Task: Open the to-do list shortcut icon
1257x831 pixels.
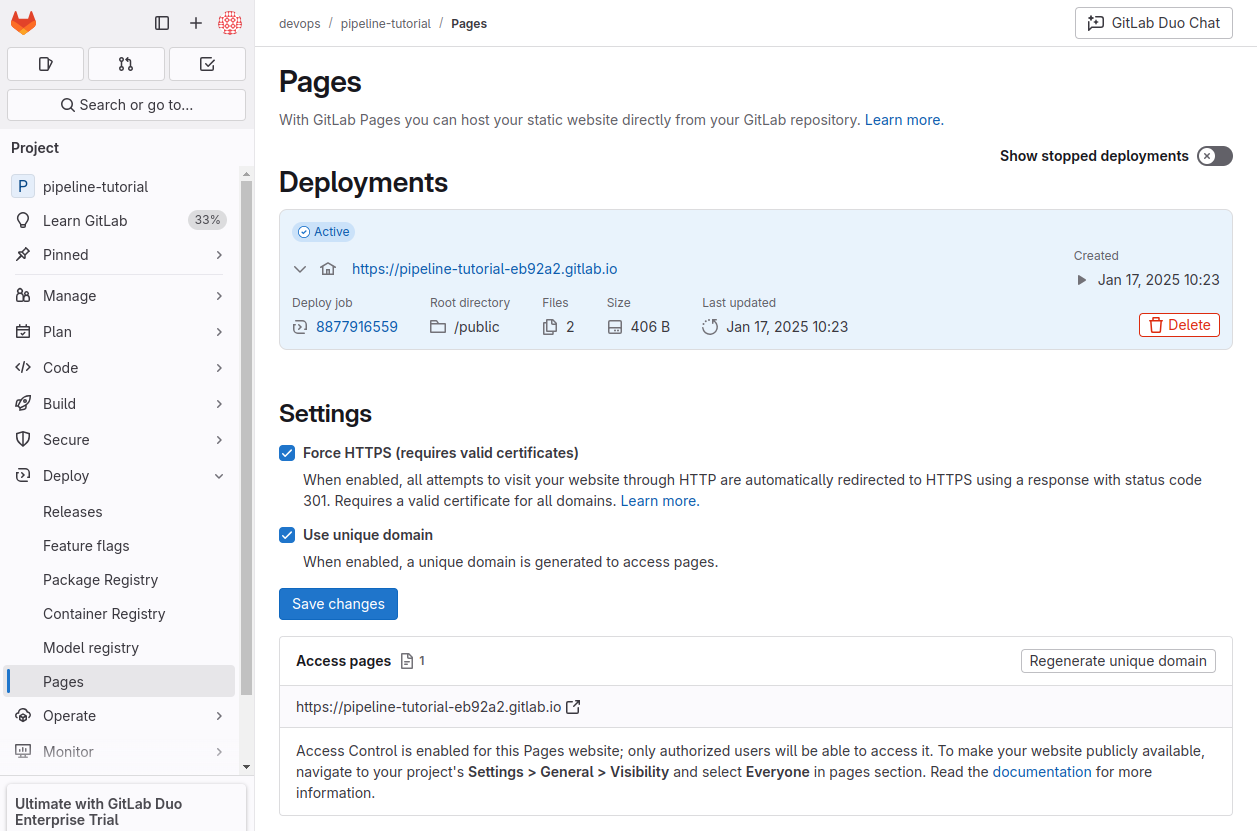Action: click(207, 64)
